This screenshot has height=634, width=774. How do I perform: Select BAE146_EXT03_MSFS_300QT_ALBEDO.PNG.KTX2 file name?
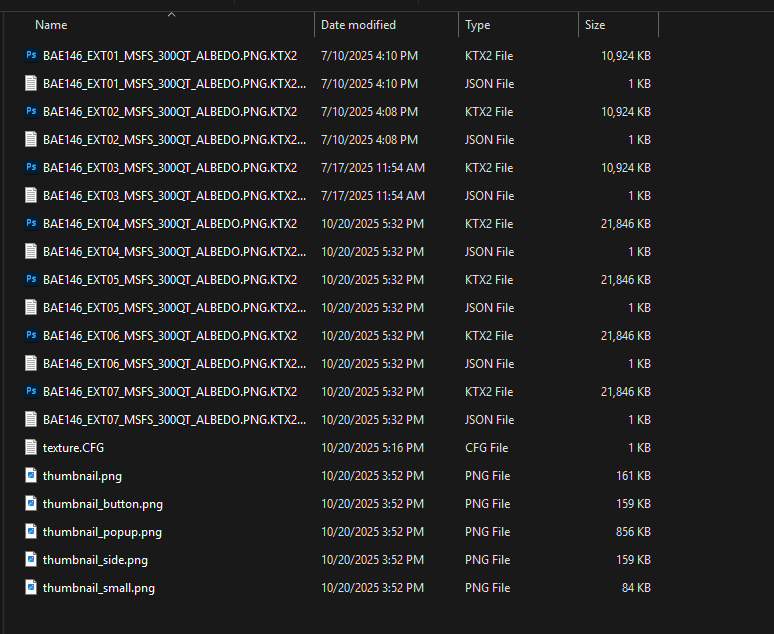pos(169,168)
